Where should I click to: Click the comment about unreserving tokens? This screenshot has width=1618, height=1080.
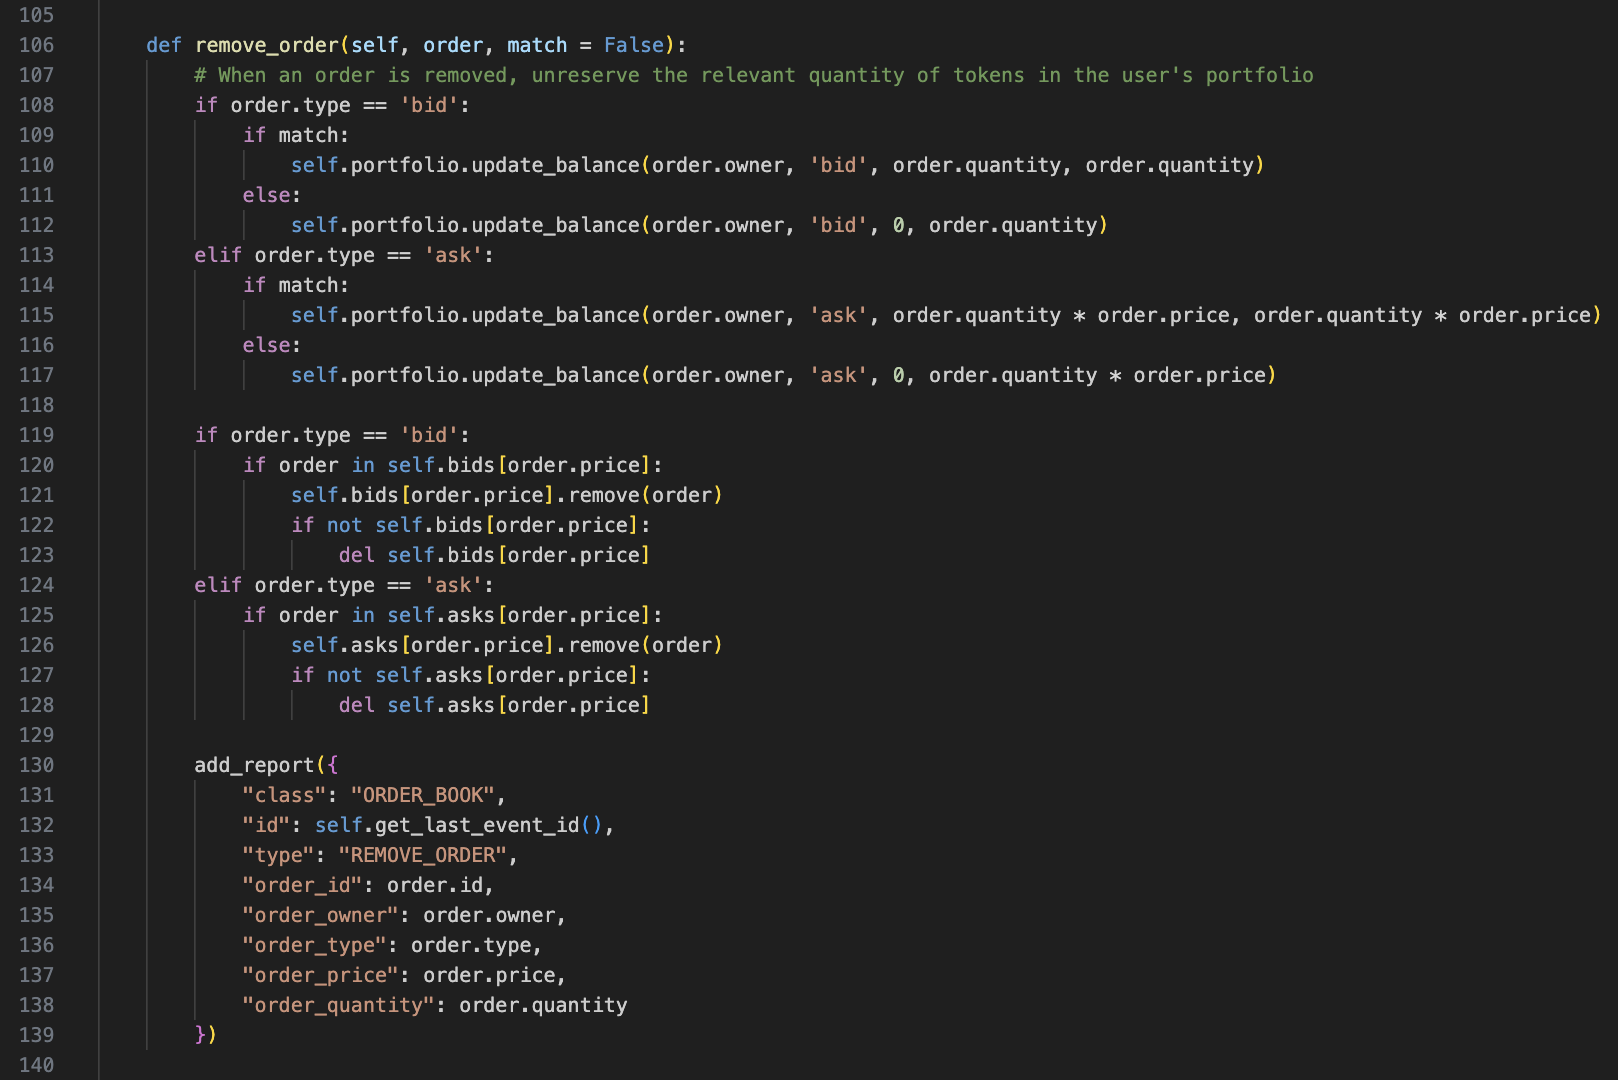[754, 75]
